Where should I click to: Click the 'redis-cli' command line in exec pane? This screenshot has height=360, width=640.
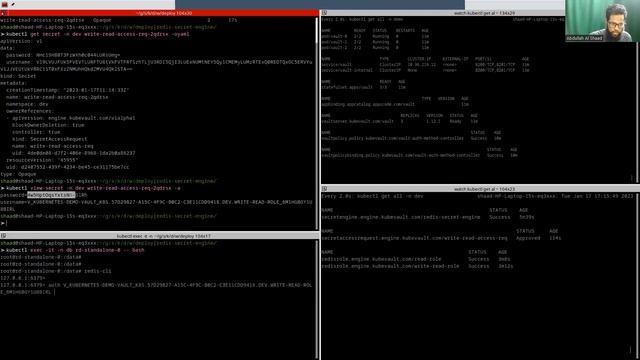pos(56,271)
